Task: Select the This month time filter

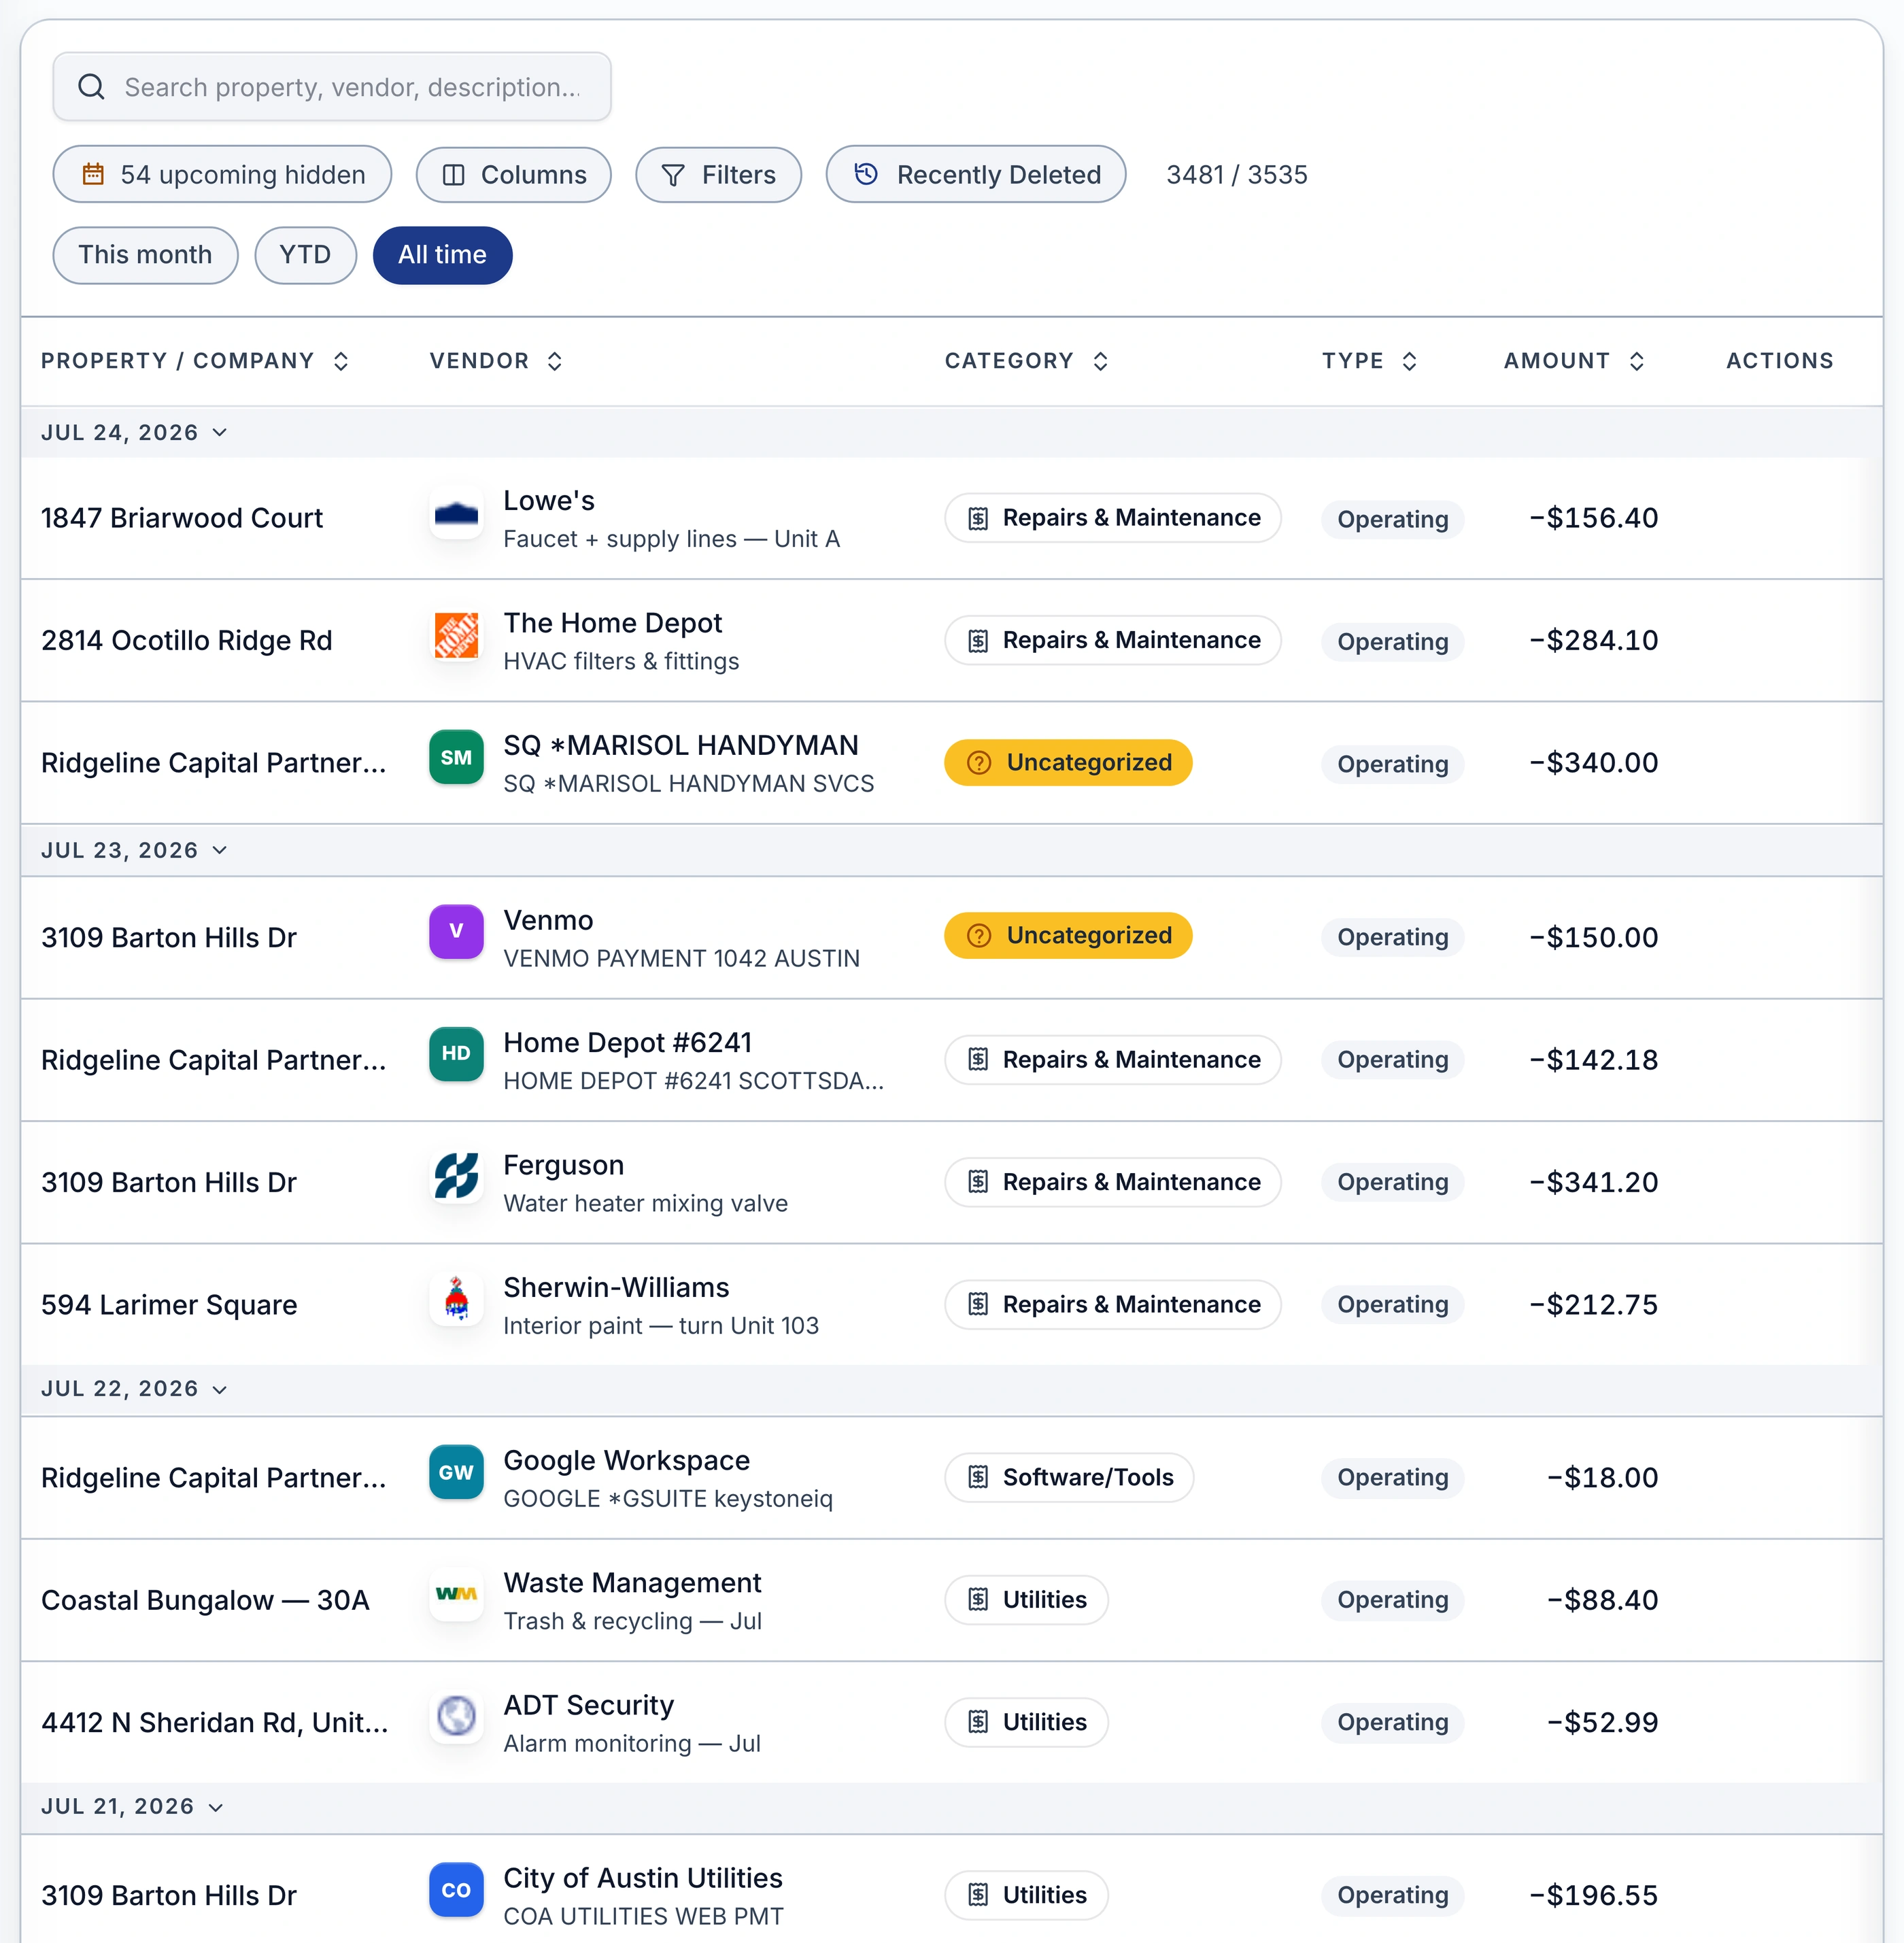Action: (145, 255)
